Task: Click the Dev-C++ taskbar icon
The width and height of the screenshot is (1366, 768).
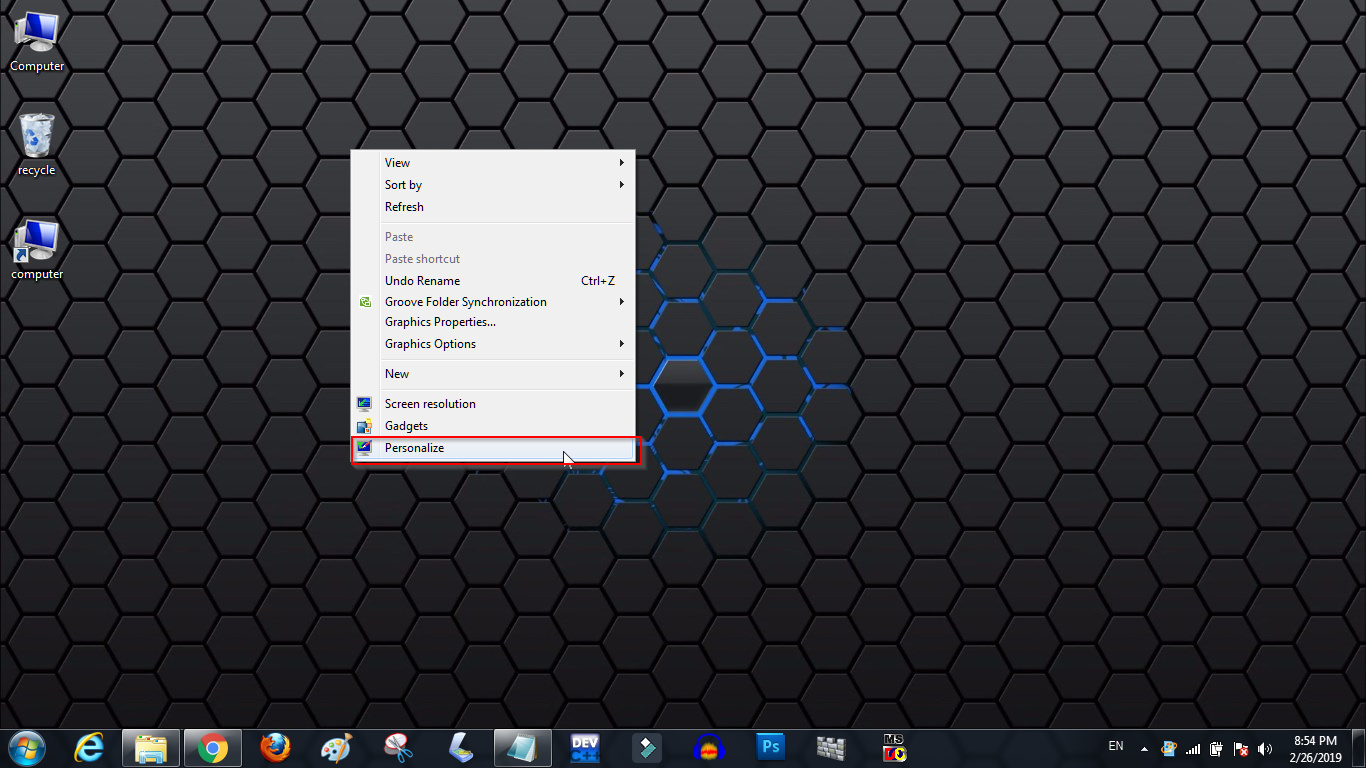Action: [584, 748]
